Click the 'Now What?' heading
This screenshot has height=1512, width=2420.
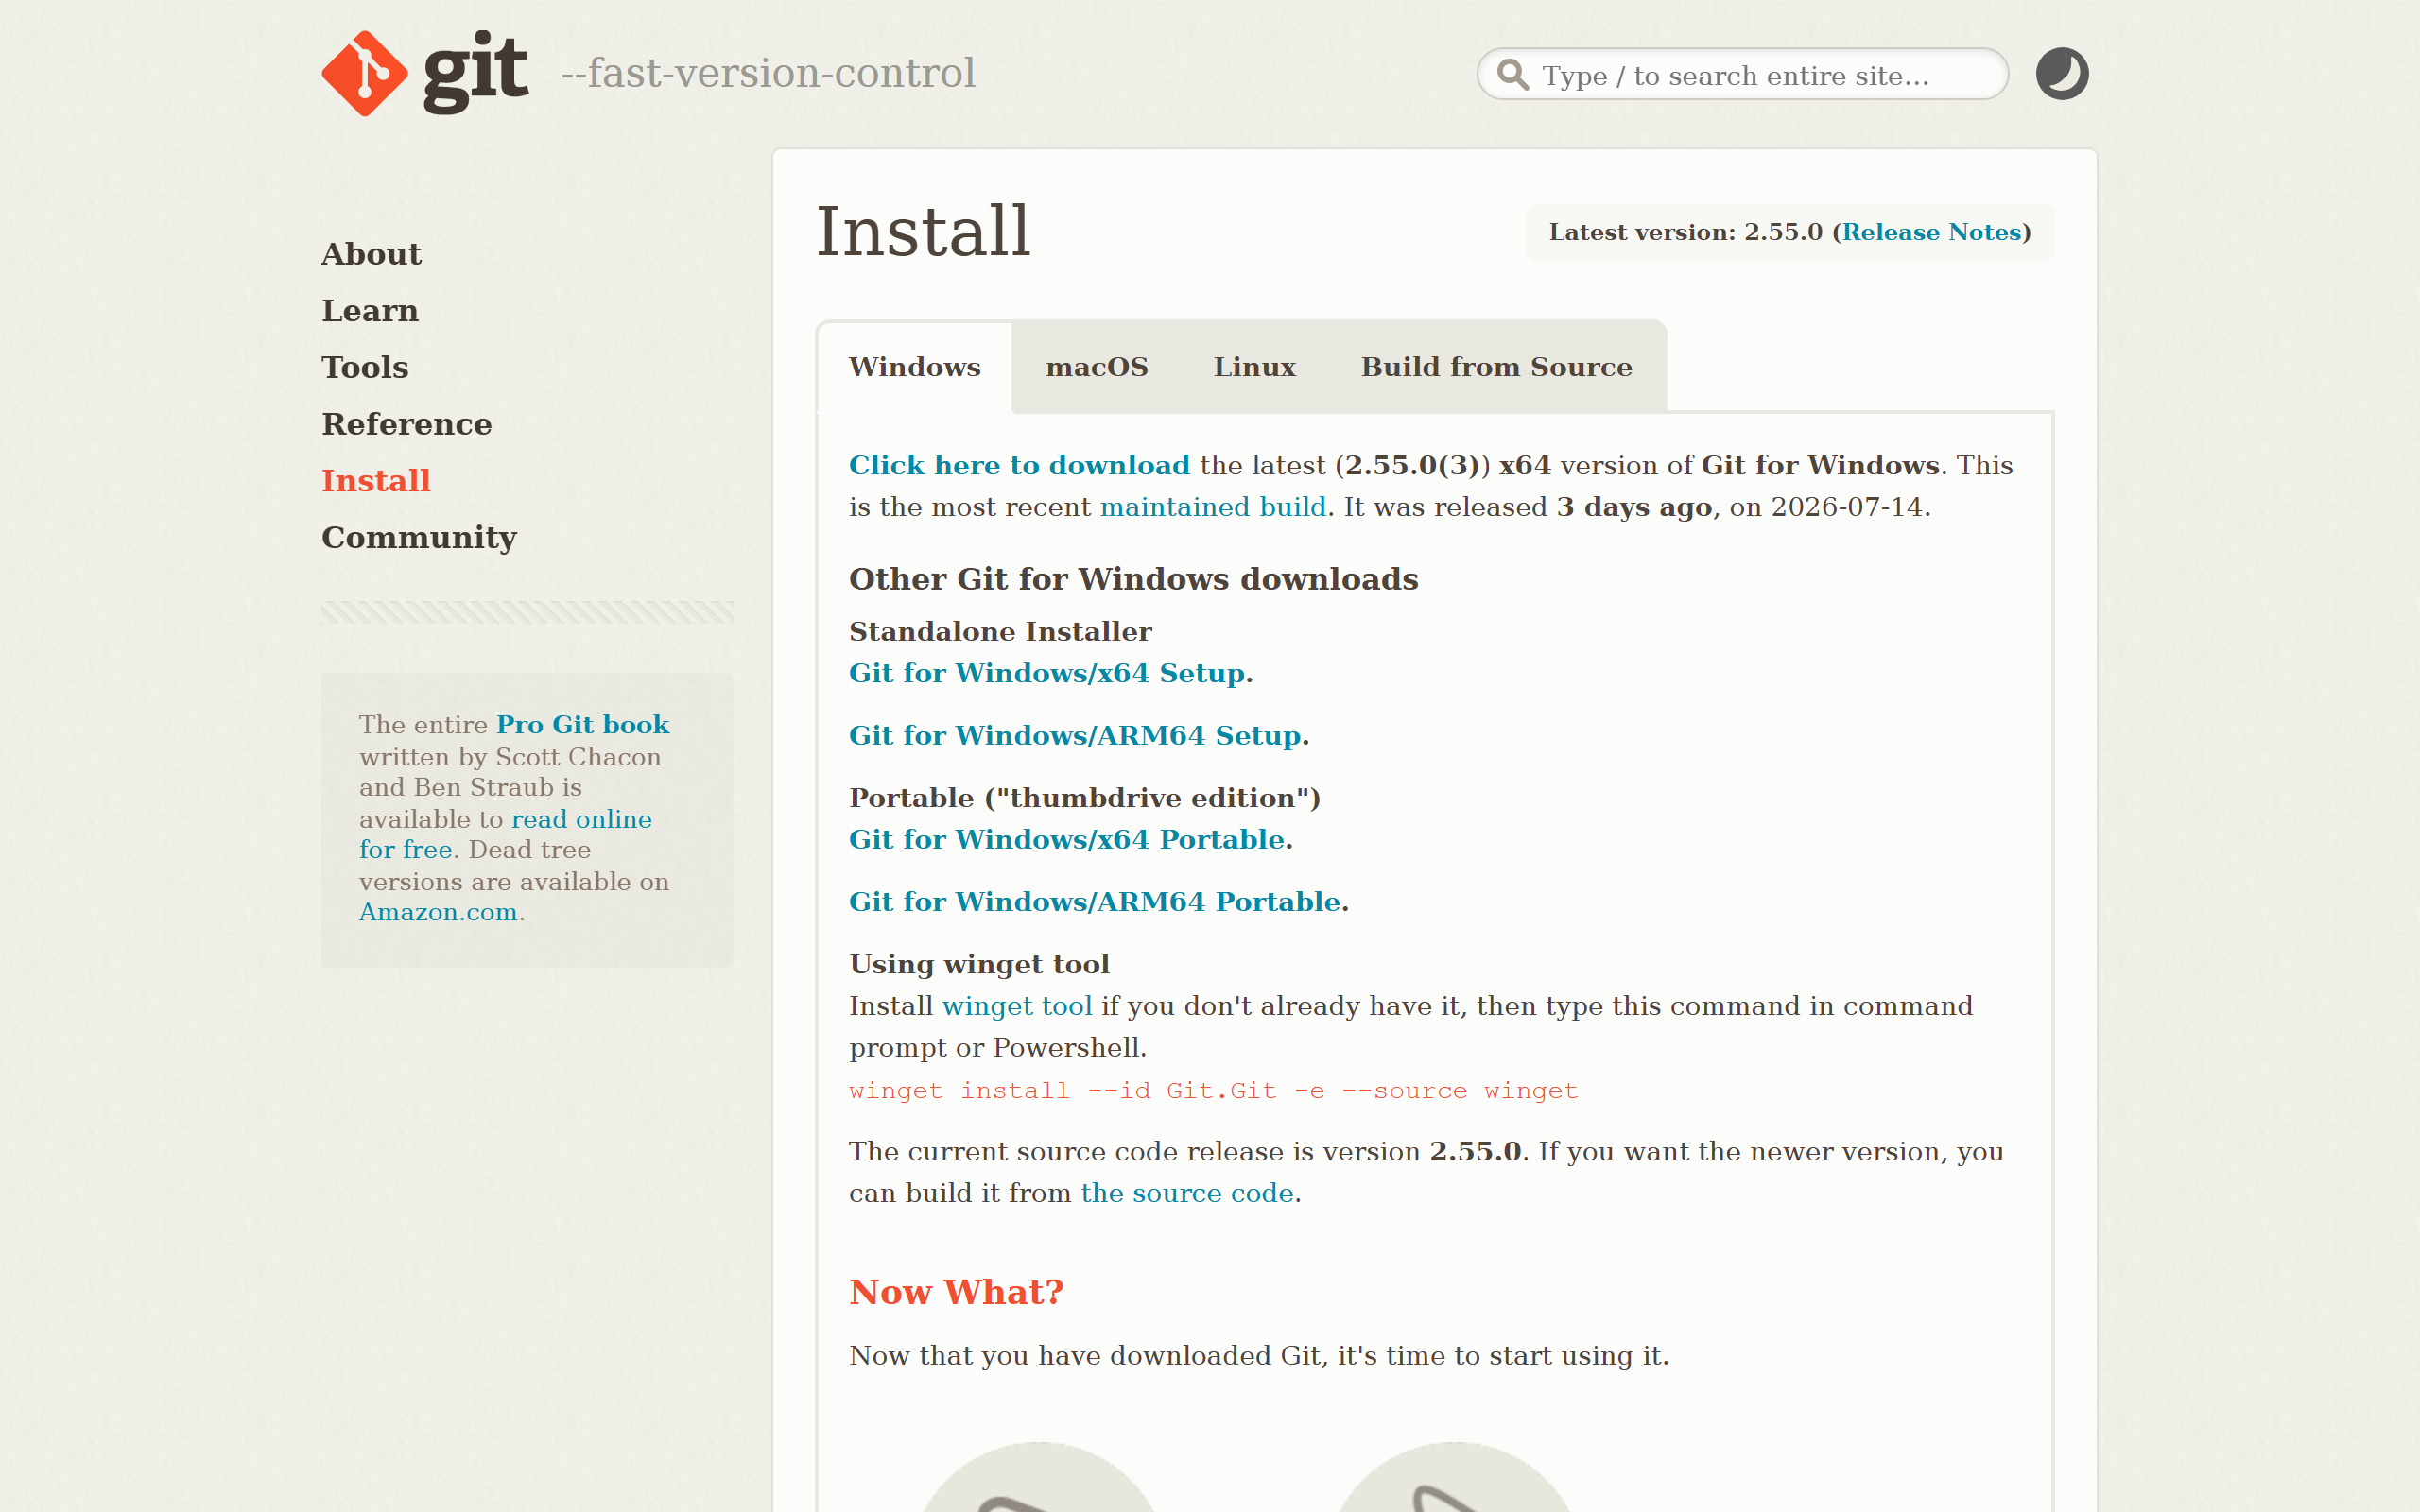coord(956,1292)
